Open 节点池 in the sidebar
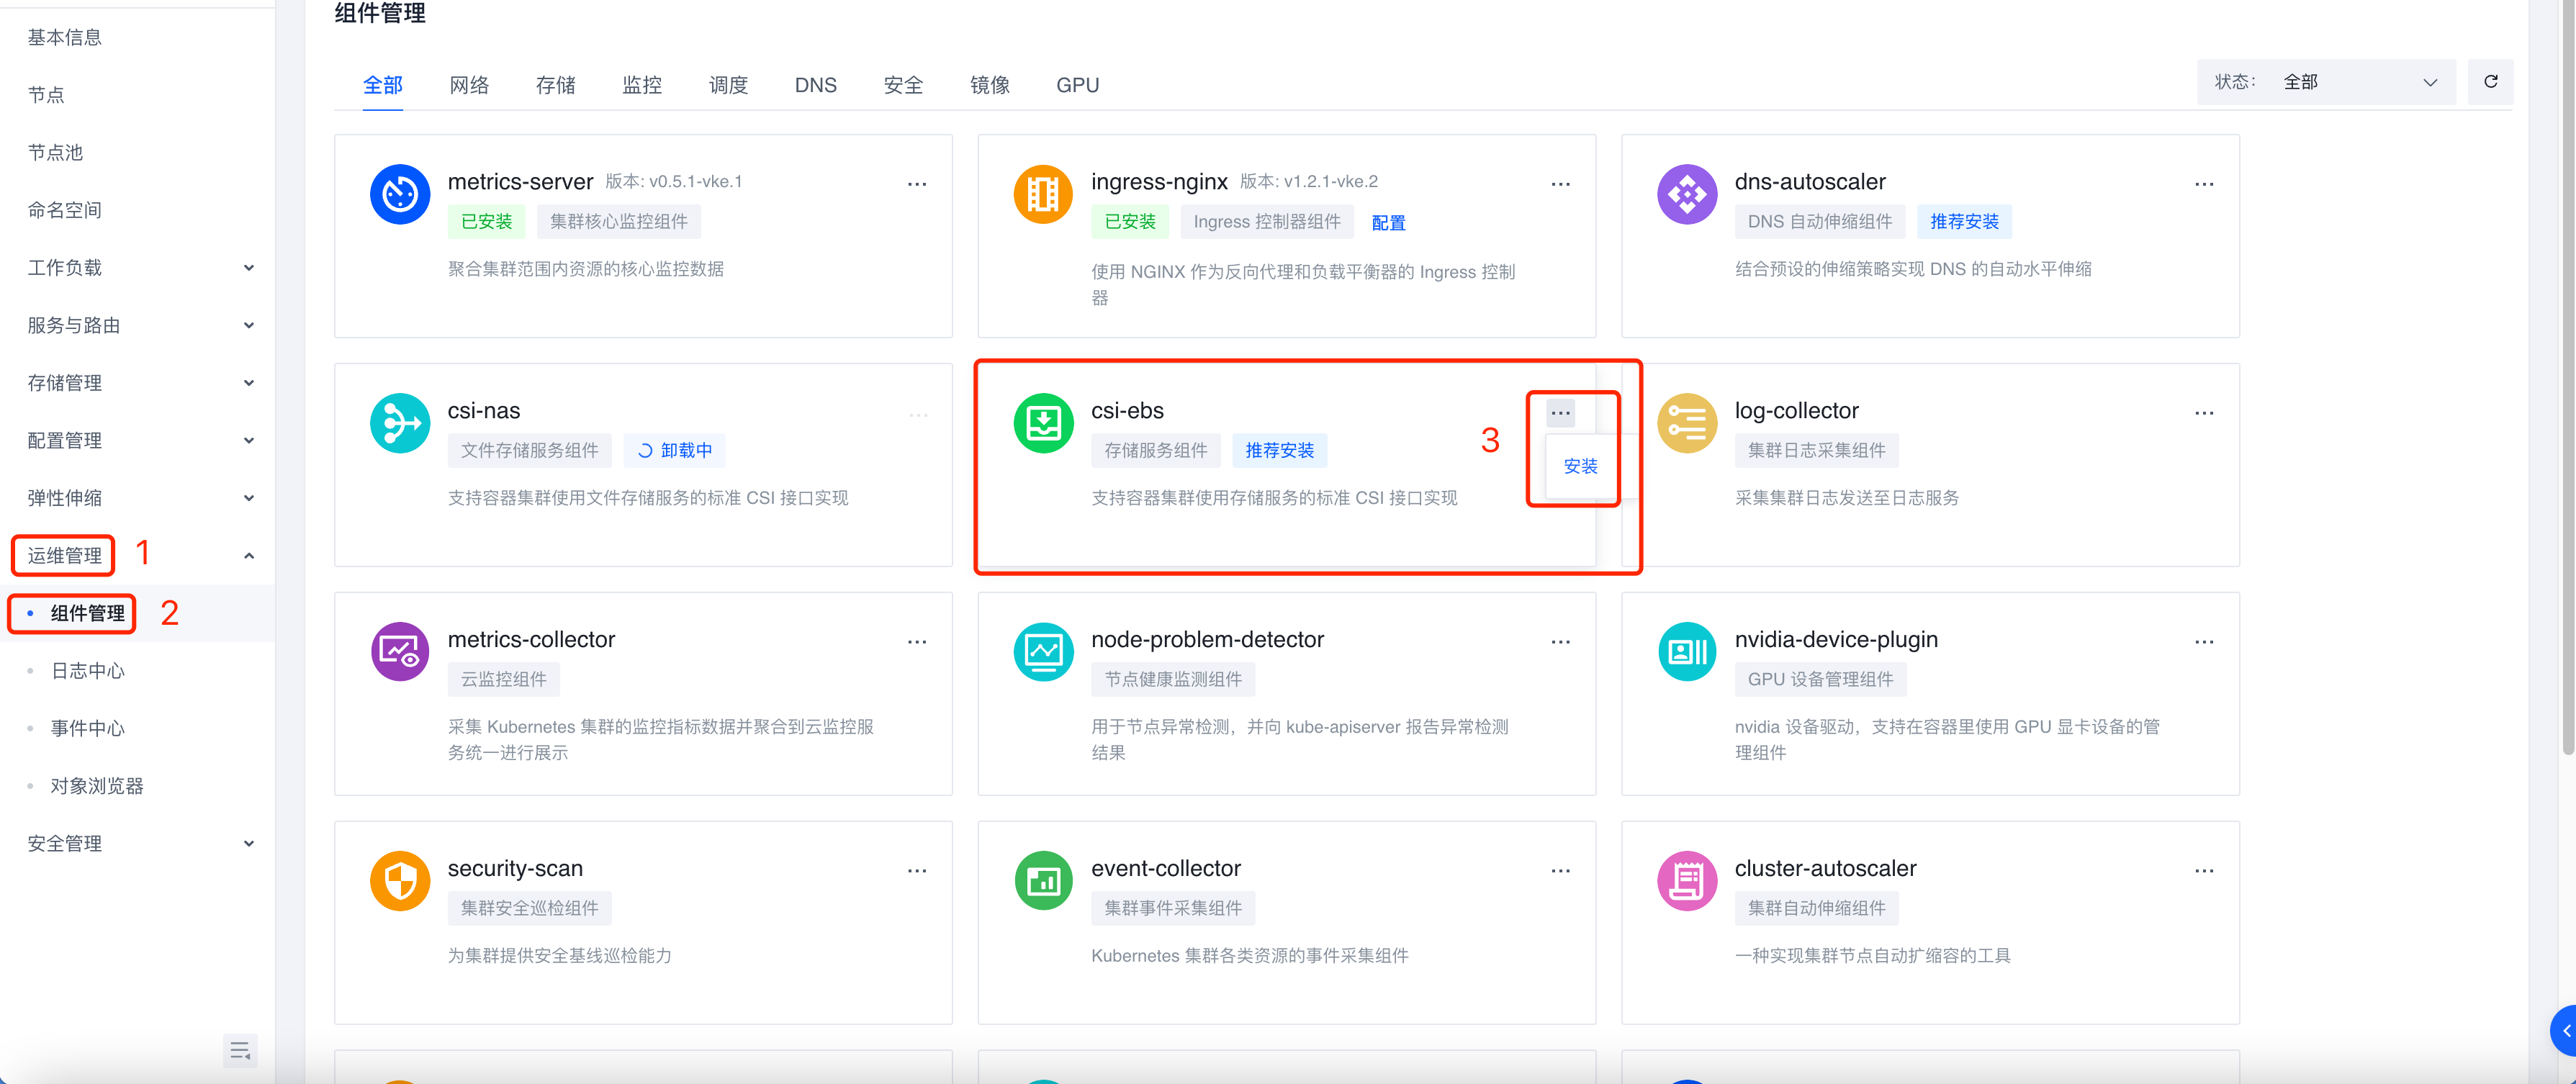2576x1084 pixels. point(55,152)
